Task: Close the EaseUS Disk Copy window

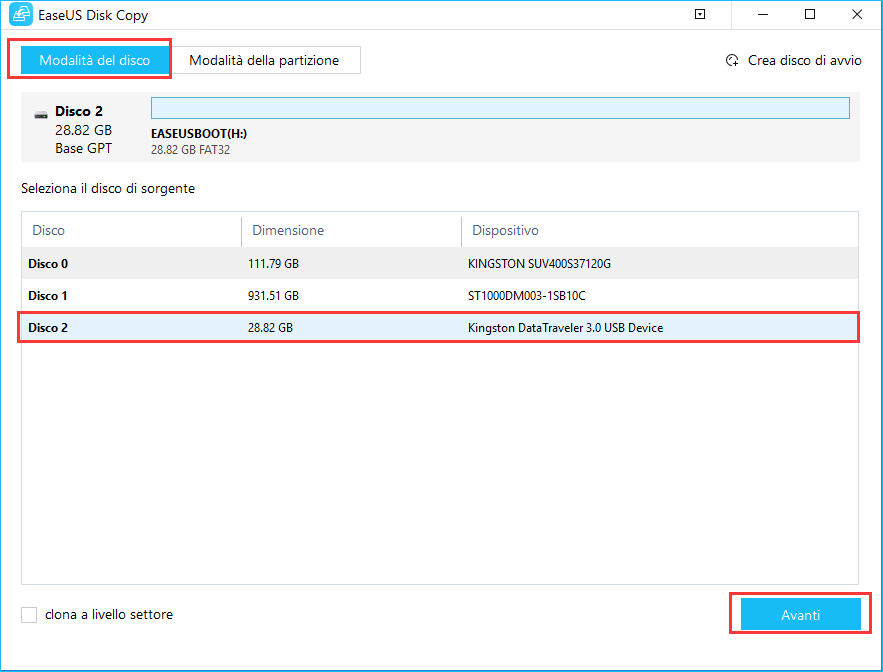Action: tap(857, 15)
